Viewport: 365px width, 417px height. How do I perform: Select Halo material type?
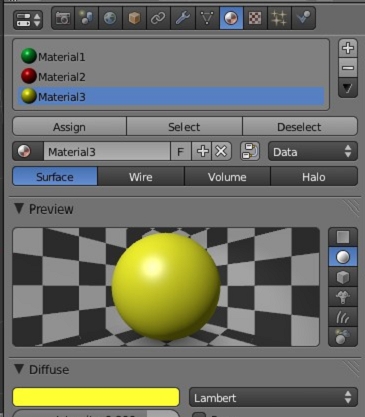pos(314,176)
